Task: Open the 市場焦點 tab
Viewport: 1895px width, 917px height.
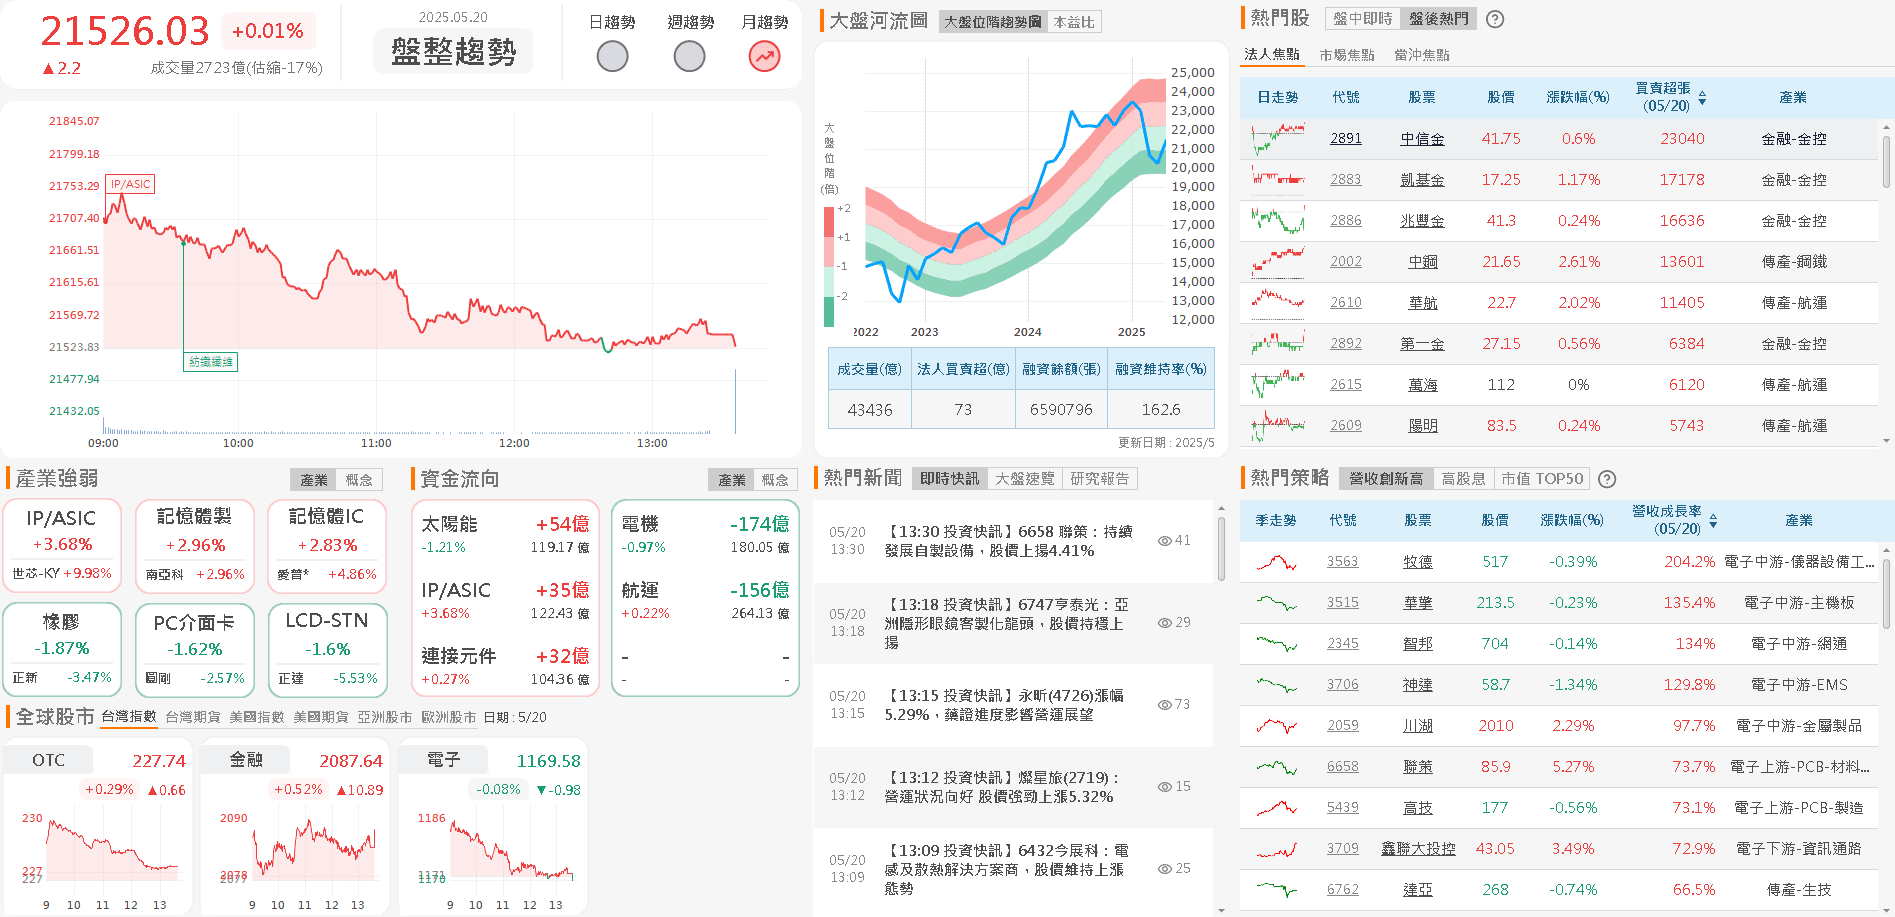Action: click(1346, 55)
